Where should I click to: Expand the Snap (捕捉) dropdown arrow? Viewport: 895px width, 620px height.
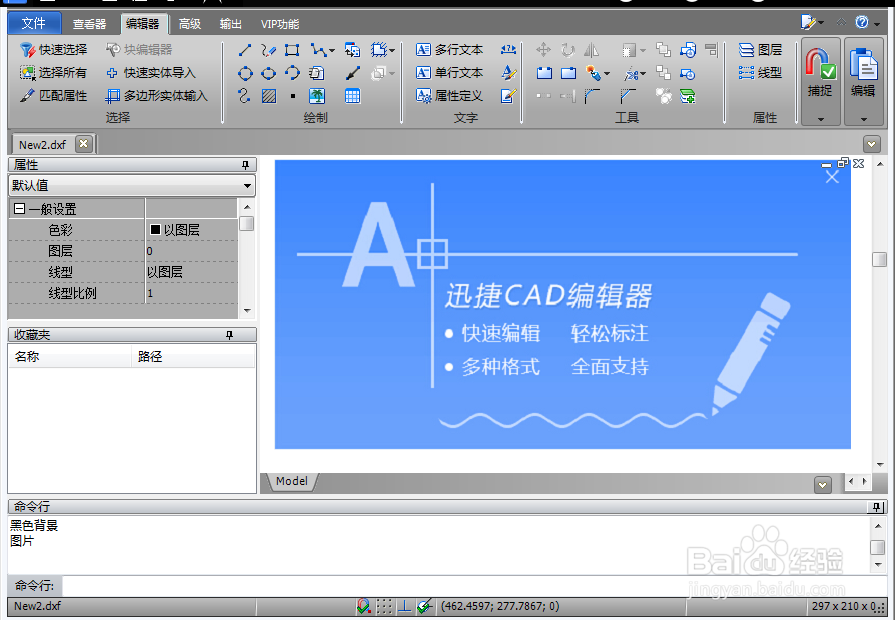click(x=820, y=119)
